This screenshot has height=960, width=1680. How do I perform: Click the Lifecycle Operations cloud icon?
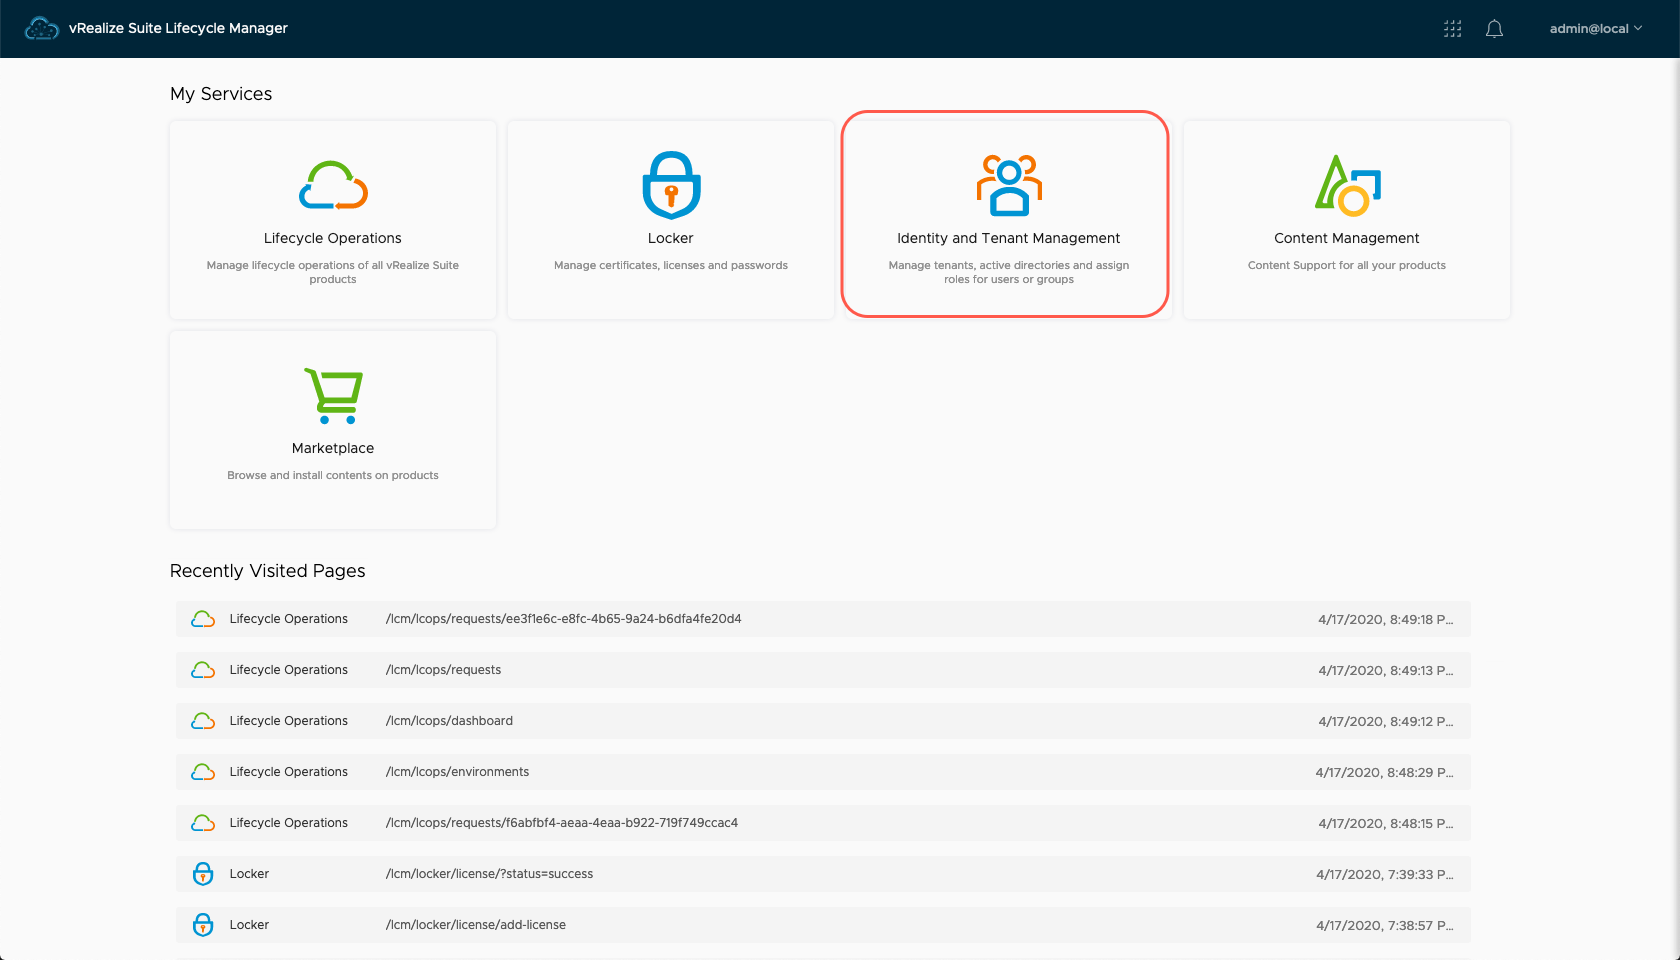tap(333, 186)
